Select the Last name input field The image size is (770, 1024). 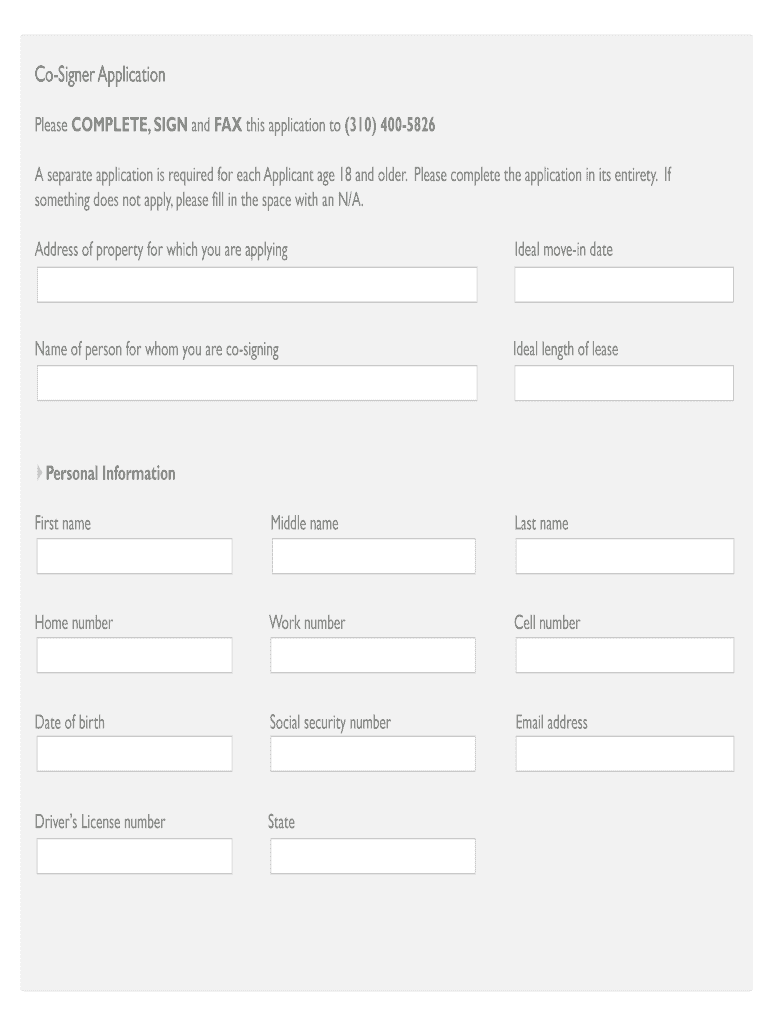[x=624, y=556]
